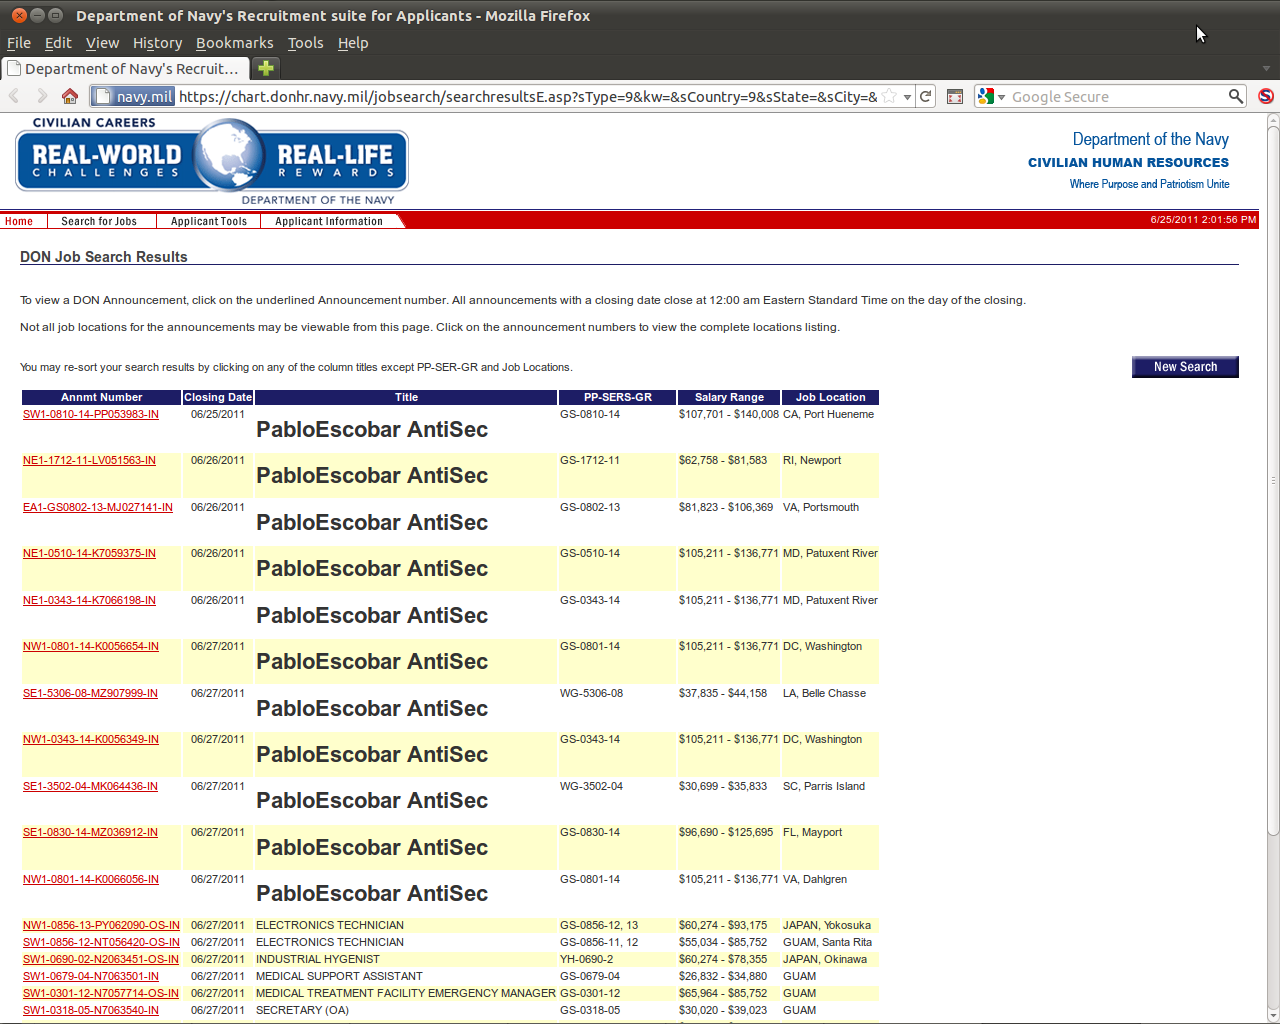Screen dimensions: 1280x1024
Task: Bookmark this page with the star icon
Action: point(889,96)
